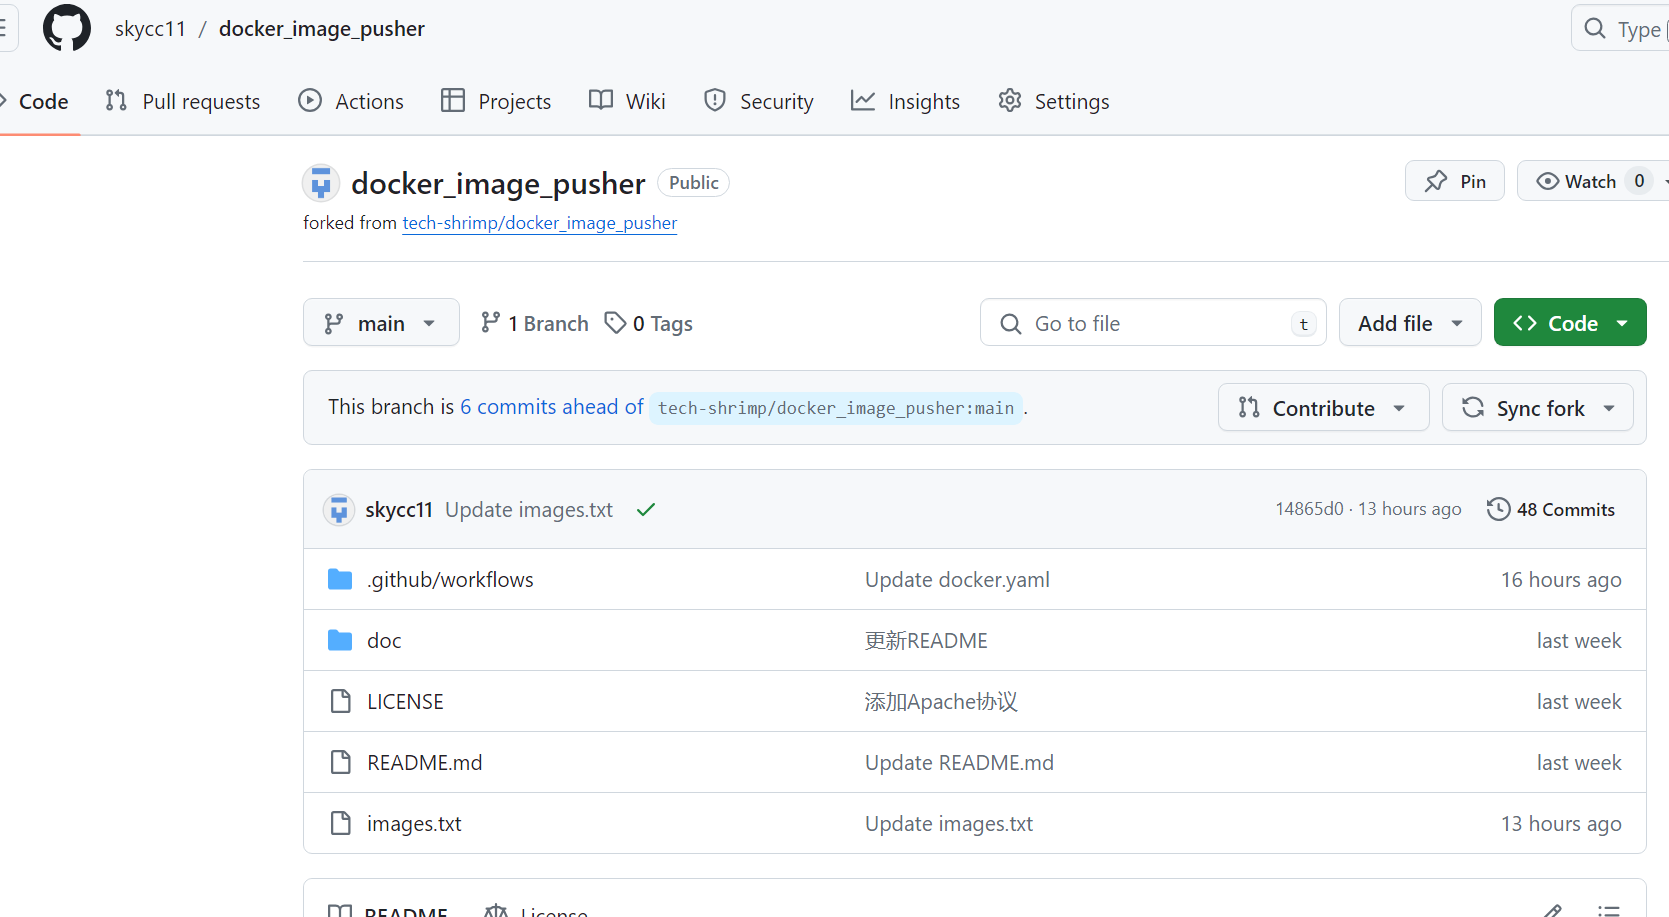1669x917 pixels.
Task: Open the green Code dropdown button
Action: [1570, 323]
